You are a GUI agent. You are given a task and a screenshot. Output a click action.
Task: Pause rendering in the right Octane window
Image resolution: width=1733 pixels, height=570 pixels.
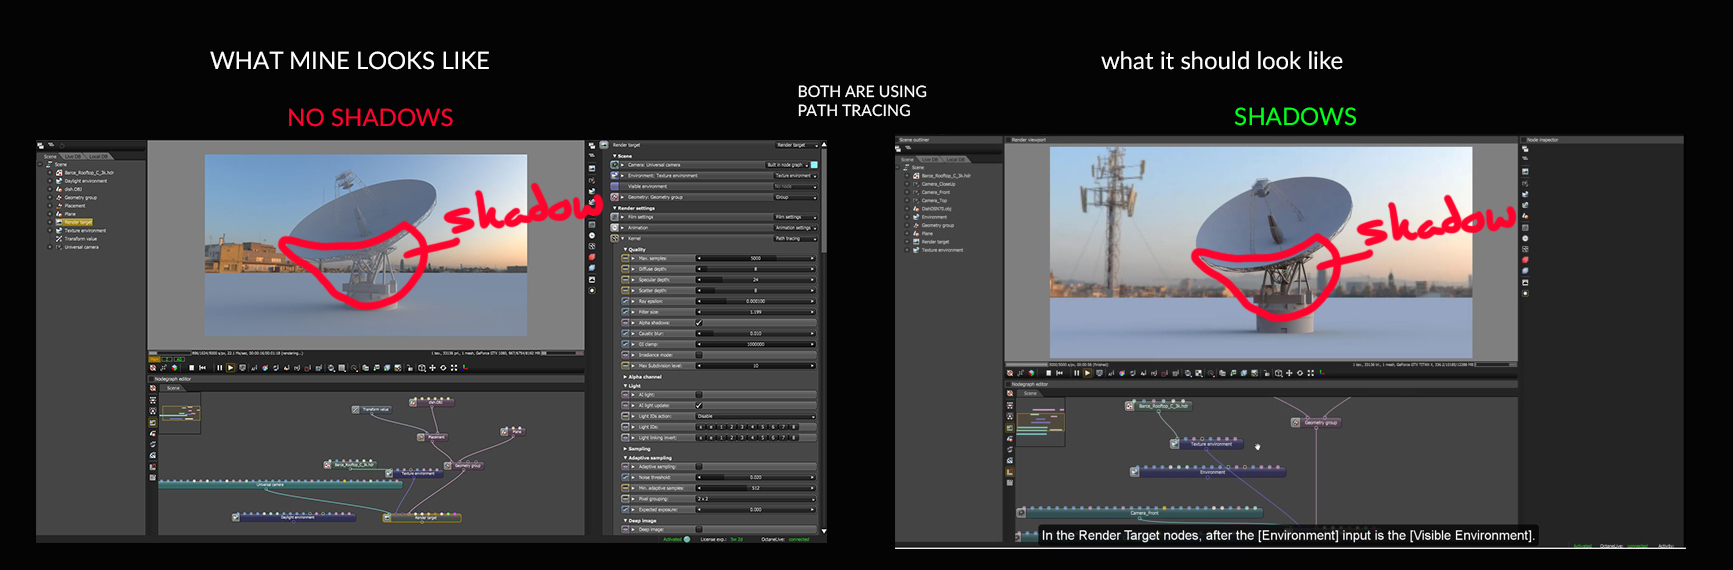point(1076,373)
